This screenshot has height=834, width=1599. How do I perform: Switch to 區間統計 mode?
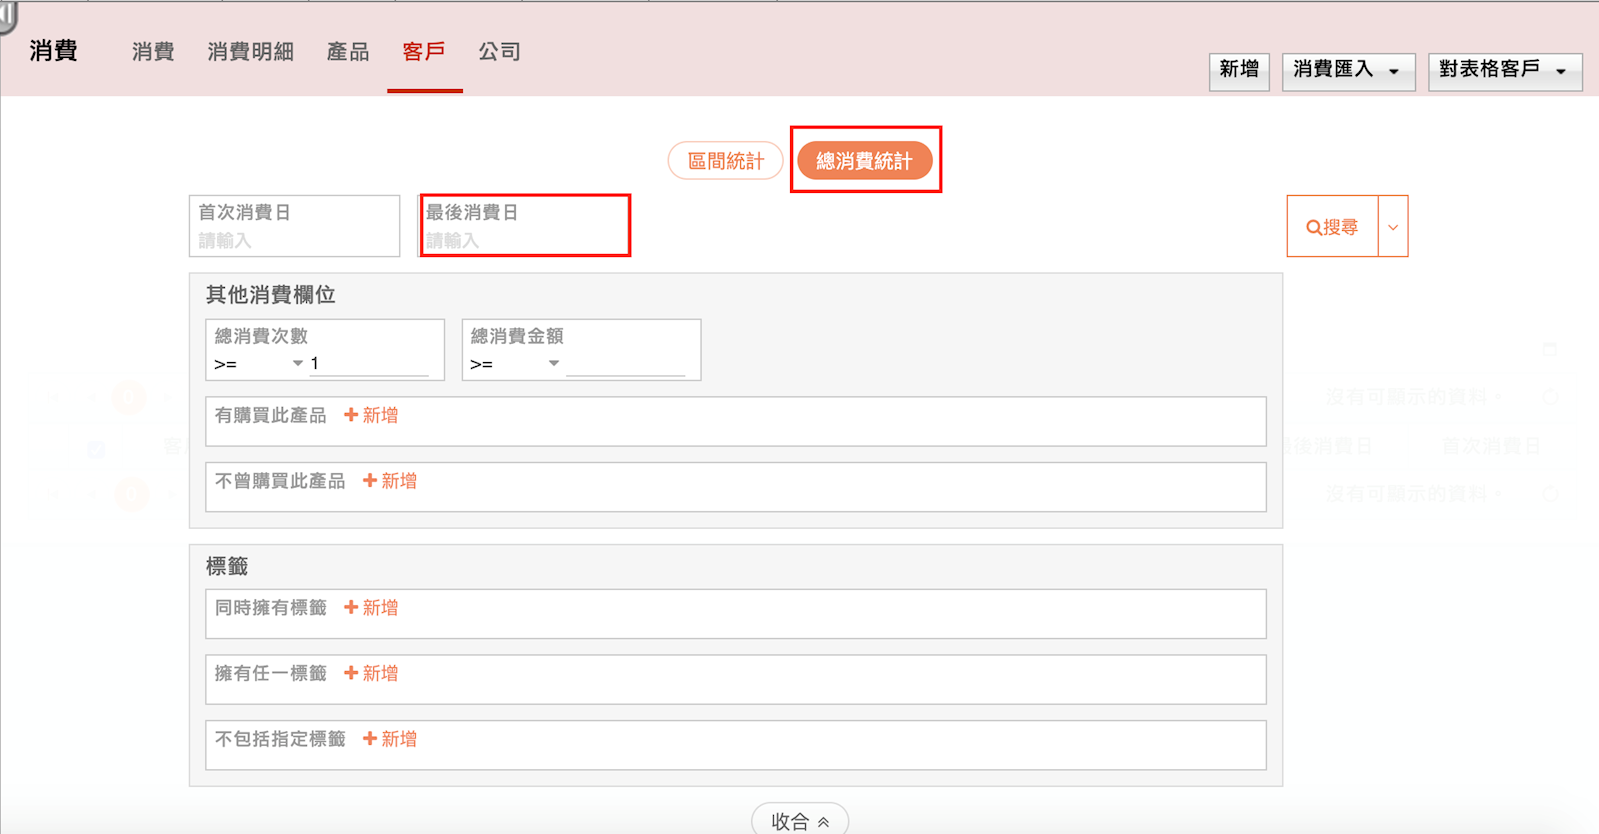coord(725,161)
